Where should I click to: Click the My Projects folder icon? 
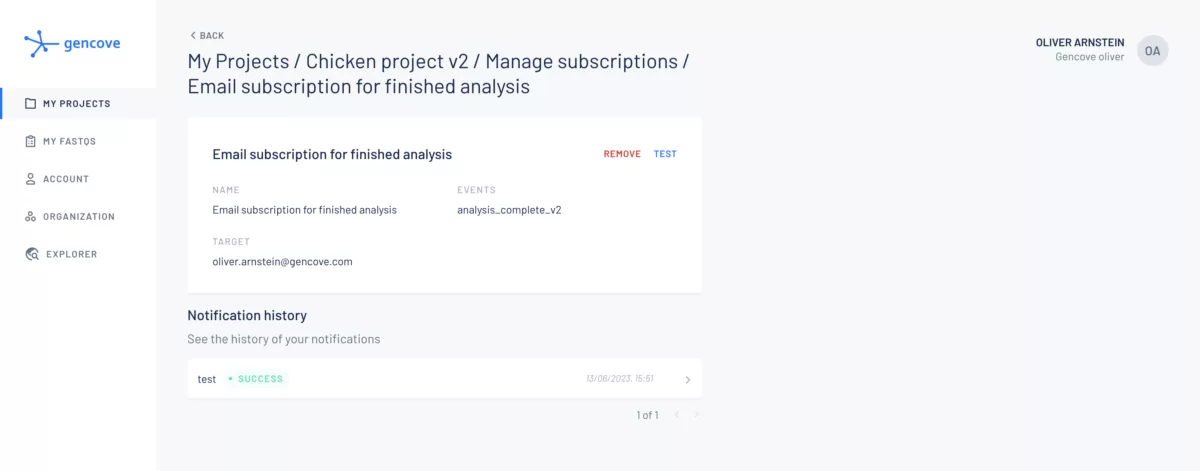(31, 104)
